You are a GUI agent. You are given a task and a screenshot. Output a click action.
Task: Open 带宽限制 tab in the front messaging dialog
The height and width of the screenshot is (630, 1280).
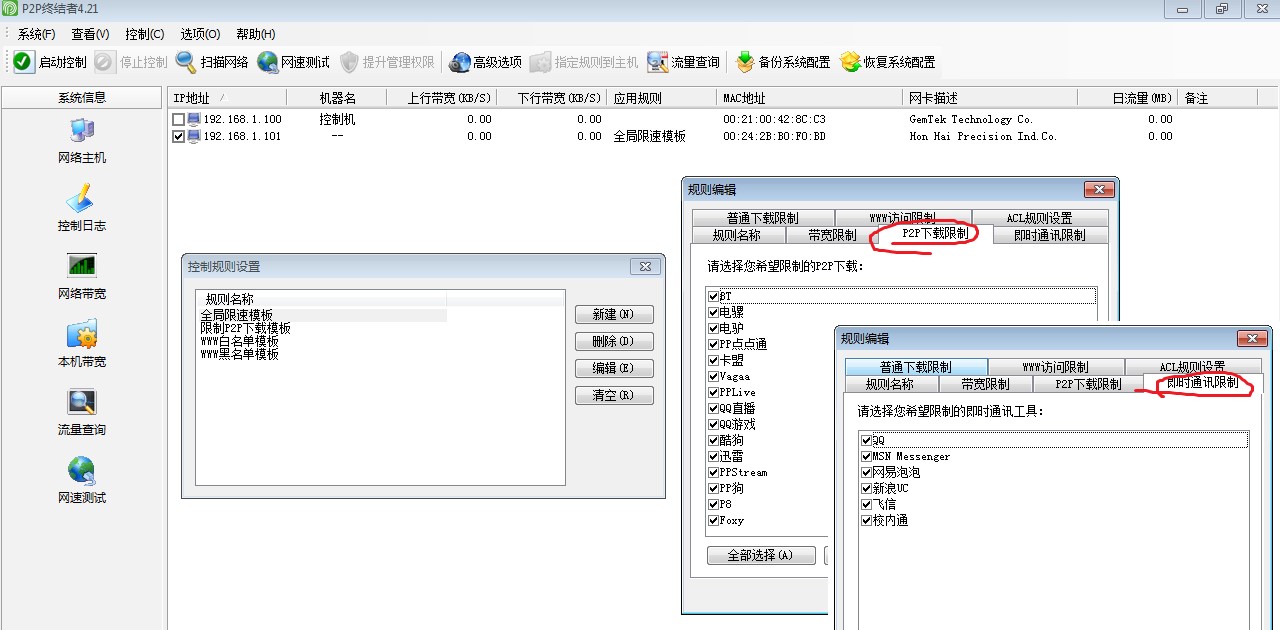click(x=985, y=384)
